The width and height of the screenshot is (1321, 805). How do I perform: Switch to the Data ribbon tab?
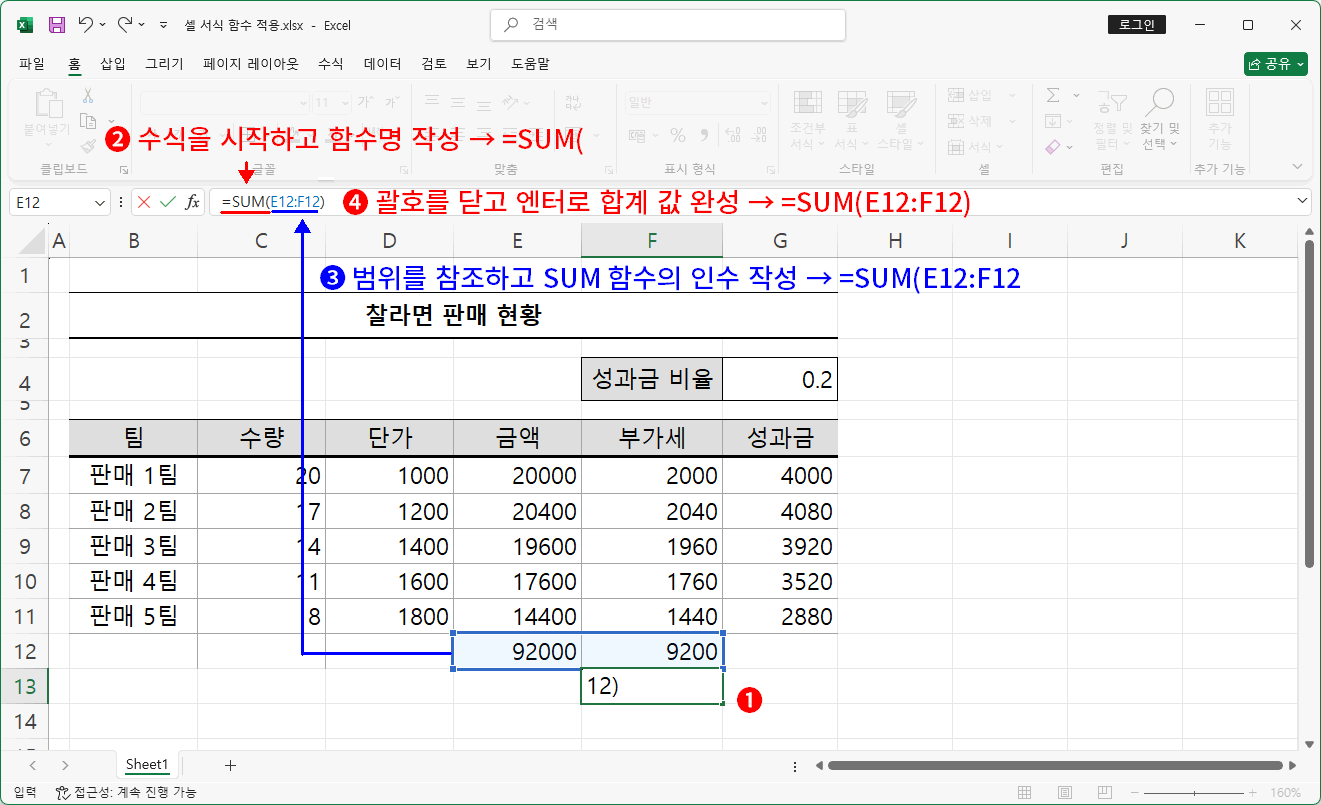pos(382,64)
